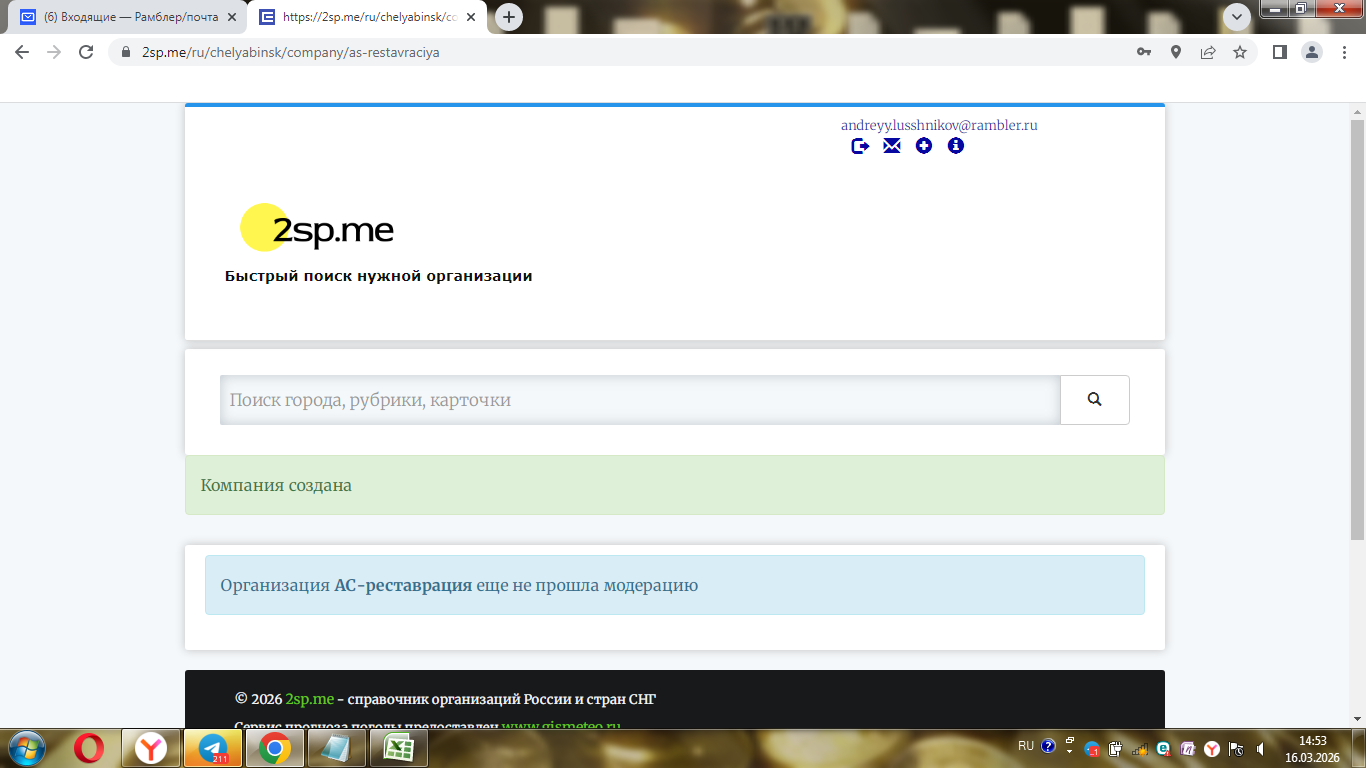1366x768 pixels.
Task: Bookmark this page with the star icon
Action: (1240, 52)
